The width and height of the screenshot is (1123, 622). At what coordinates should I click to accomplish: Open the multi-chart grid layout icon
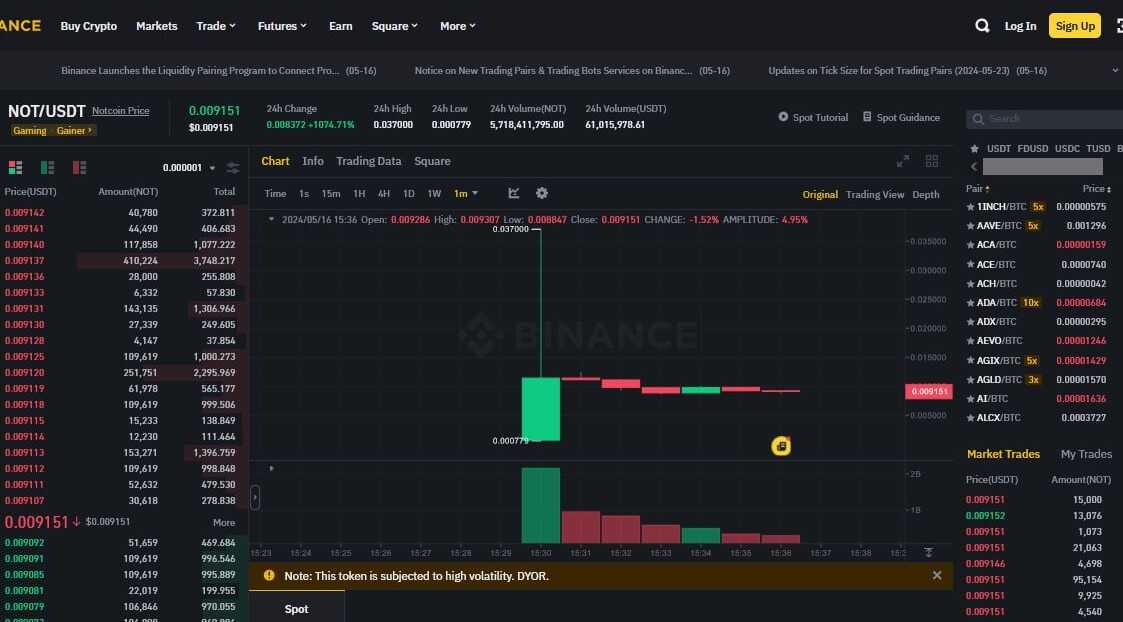(932, 161)
